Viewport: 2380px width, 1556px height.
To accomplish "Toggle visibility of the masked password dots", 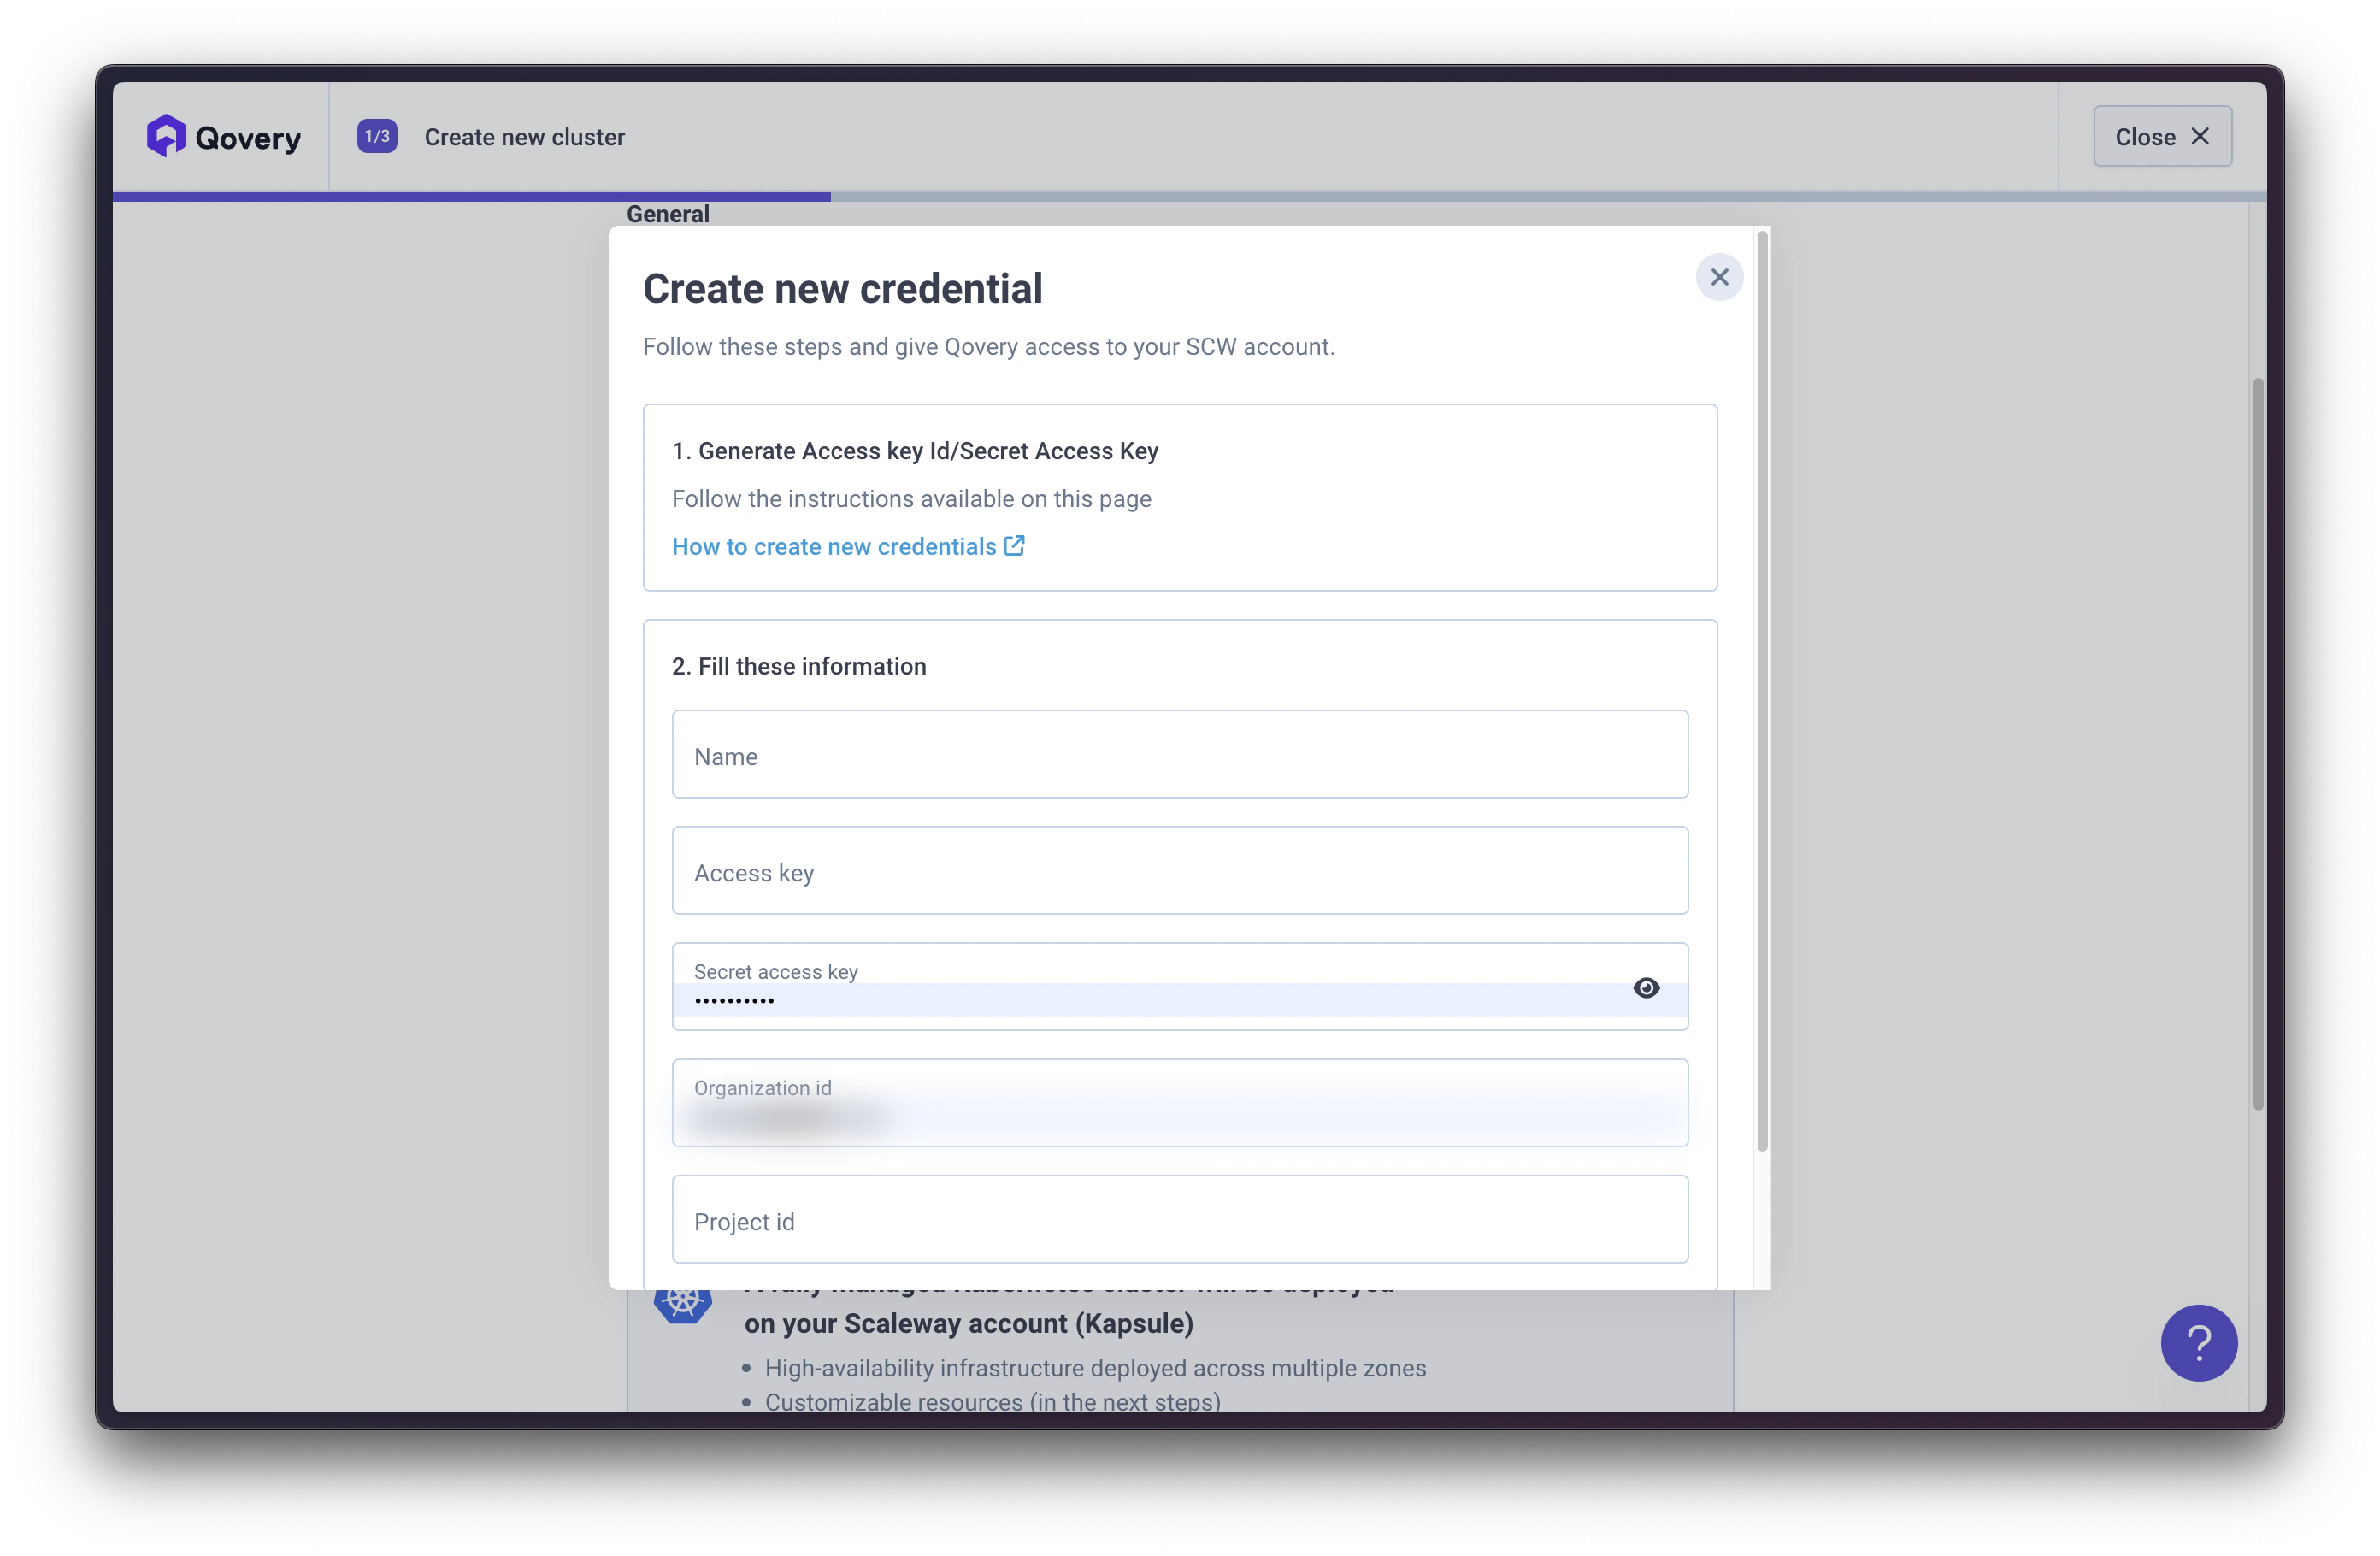I will pyautogui.click(x=1646, y=988).
